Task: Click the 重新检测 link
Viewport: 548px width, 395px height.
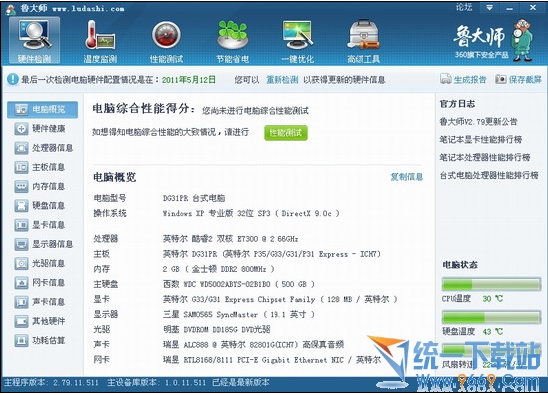Action: coord(282,80)
